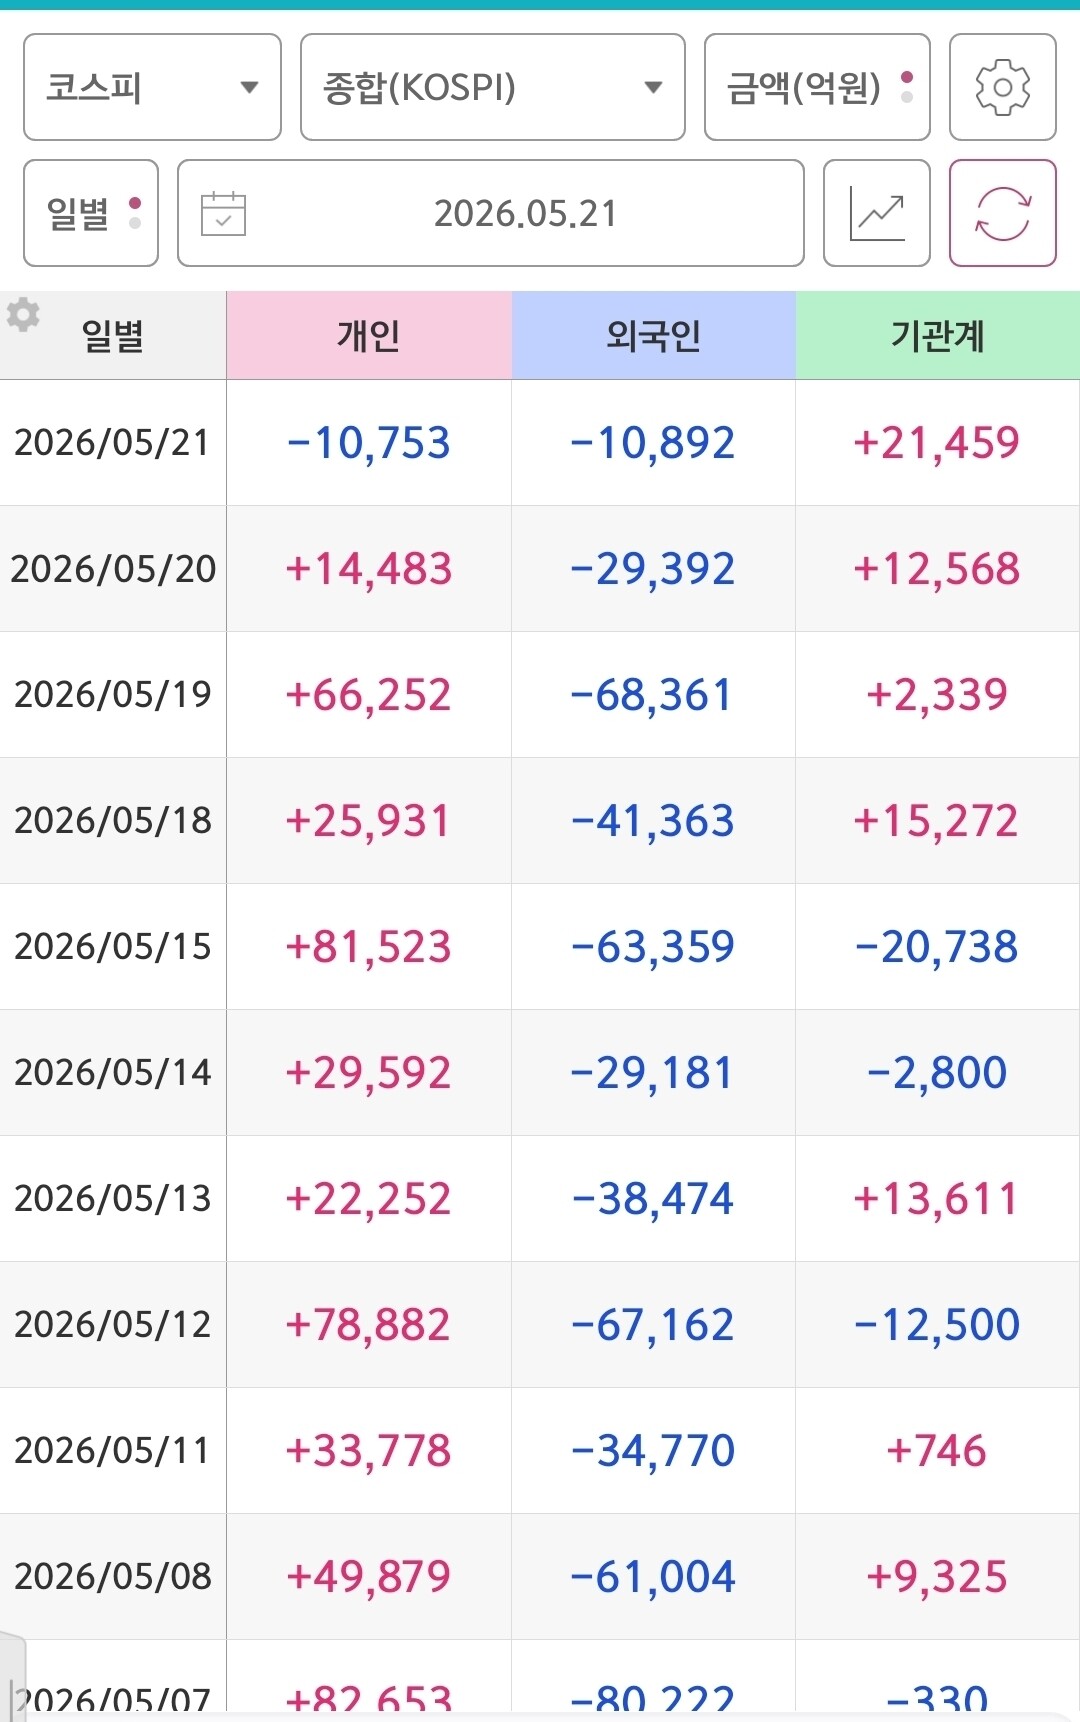
Task: Select institution value +21,459
Action: pyautogui.click(x=937, y=442)
